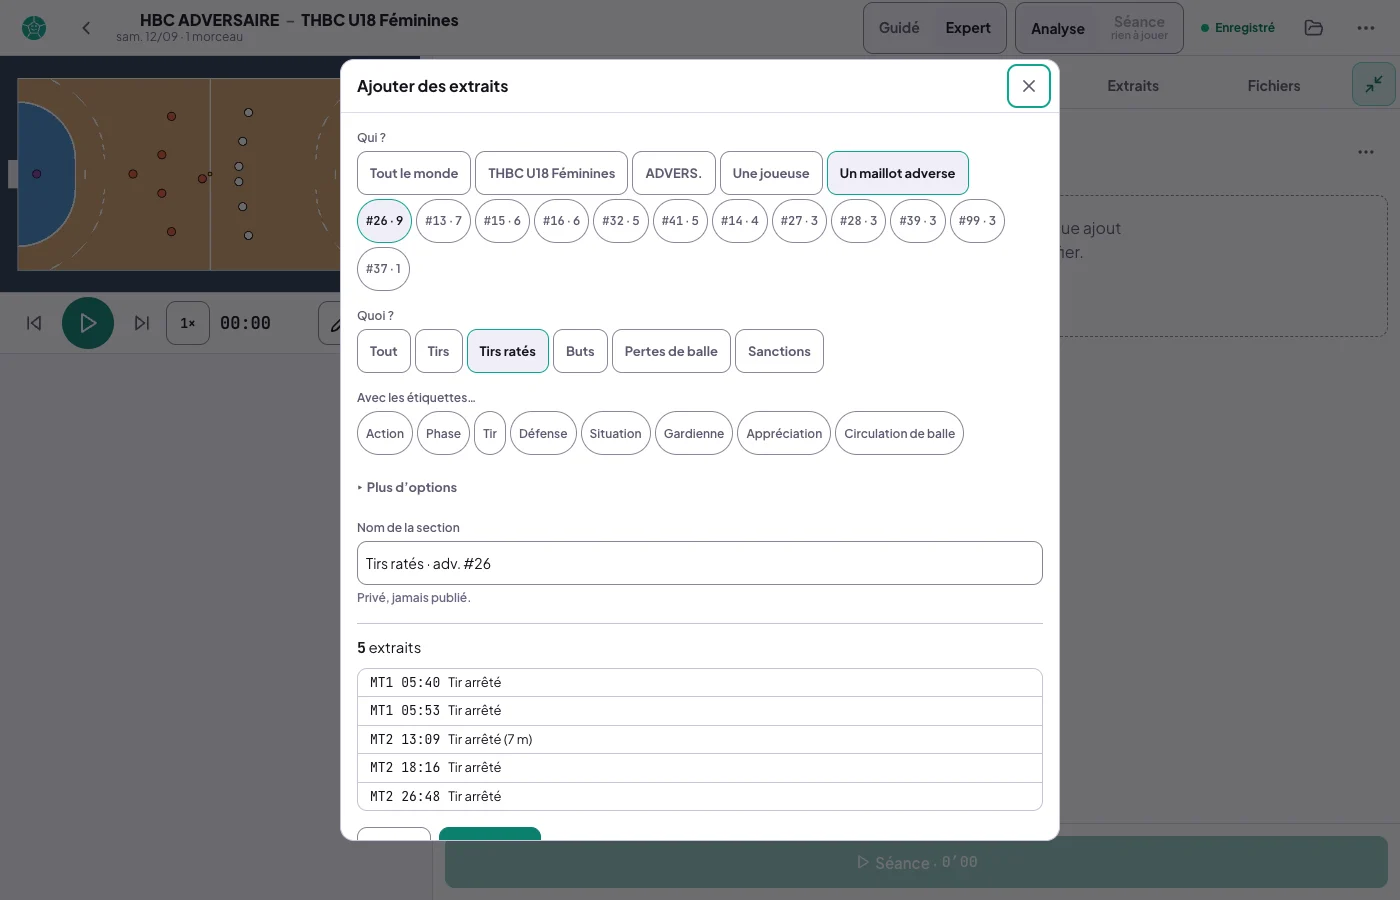Open the Circulation de balle tag selector
This screenshot has width=1400, height=900.
pyautogui.click(x=899, y=433)
